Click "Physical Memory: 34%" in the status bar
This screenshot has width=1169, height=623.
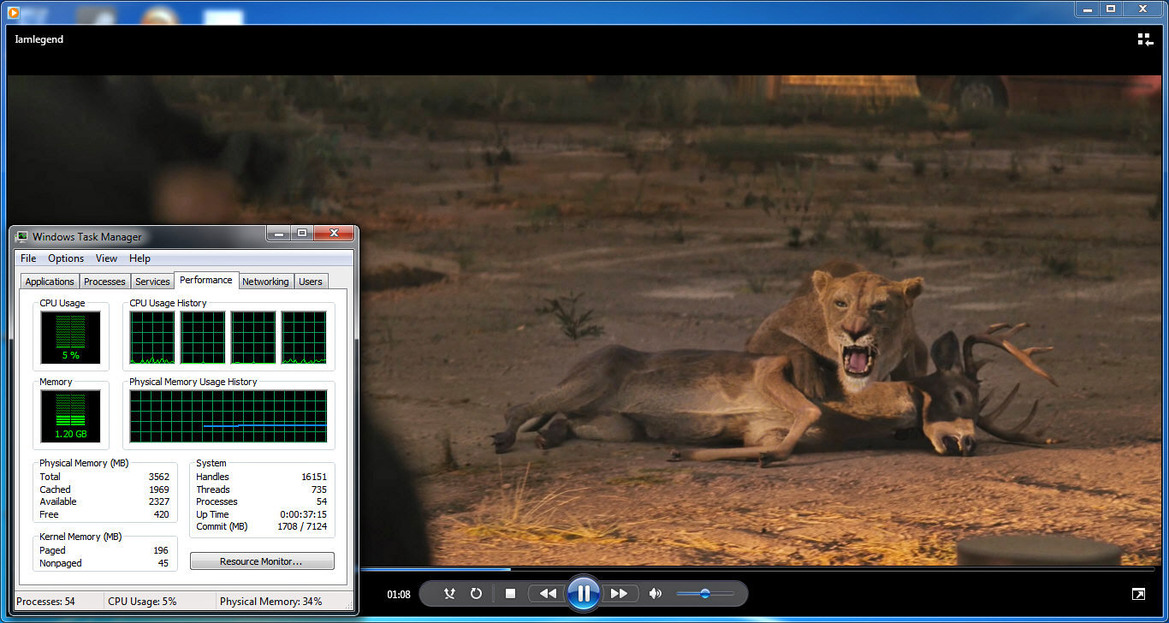pos(271,601)
